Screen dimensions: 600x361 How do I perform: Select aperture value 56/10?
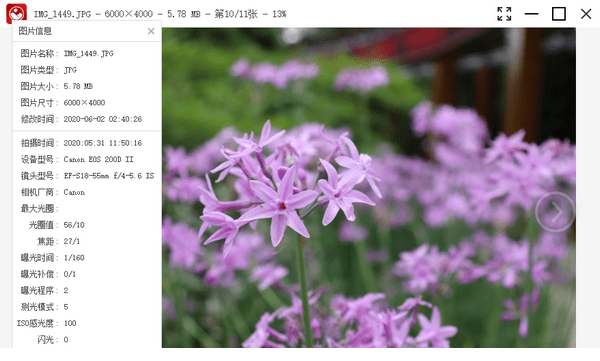tap(74, 225)
